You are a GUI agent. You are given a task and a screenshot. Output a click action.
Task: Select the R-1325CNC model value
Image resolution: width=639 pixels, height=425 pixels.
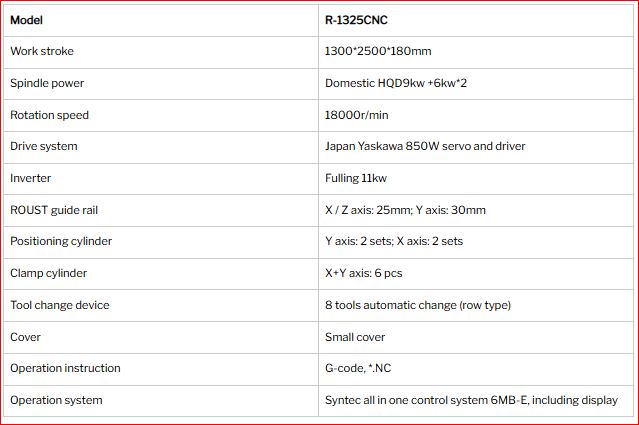pyautogui.click(x=356, y=20)
